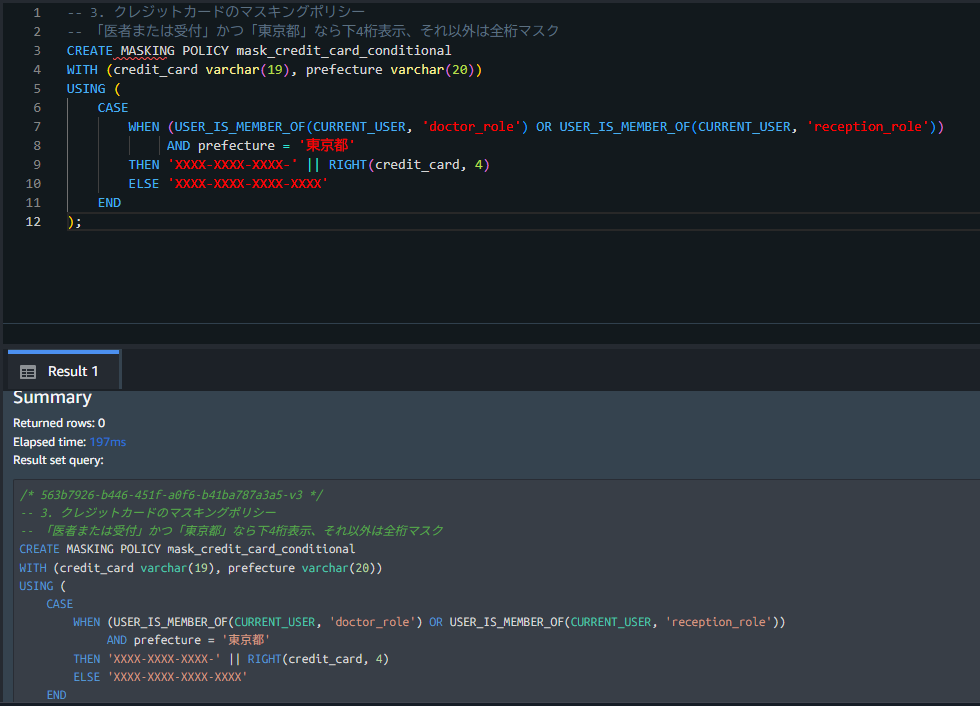Click the 197ms elapsed time value

pos(108,442)
